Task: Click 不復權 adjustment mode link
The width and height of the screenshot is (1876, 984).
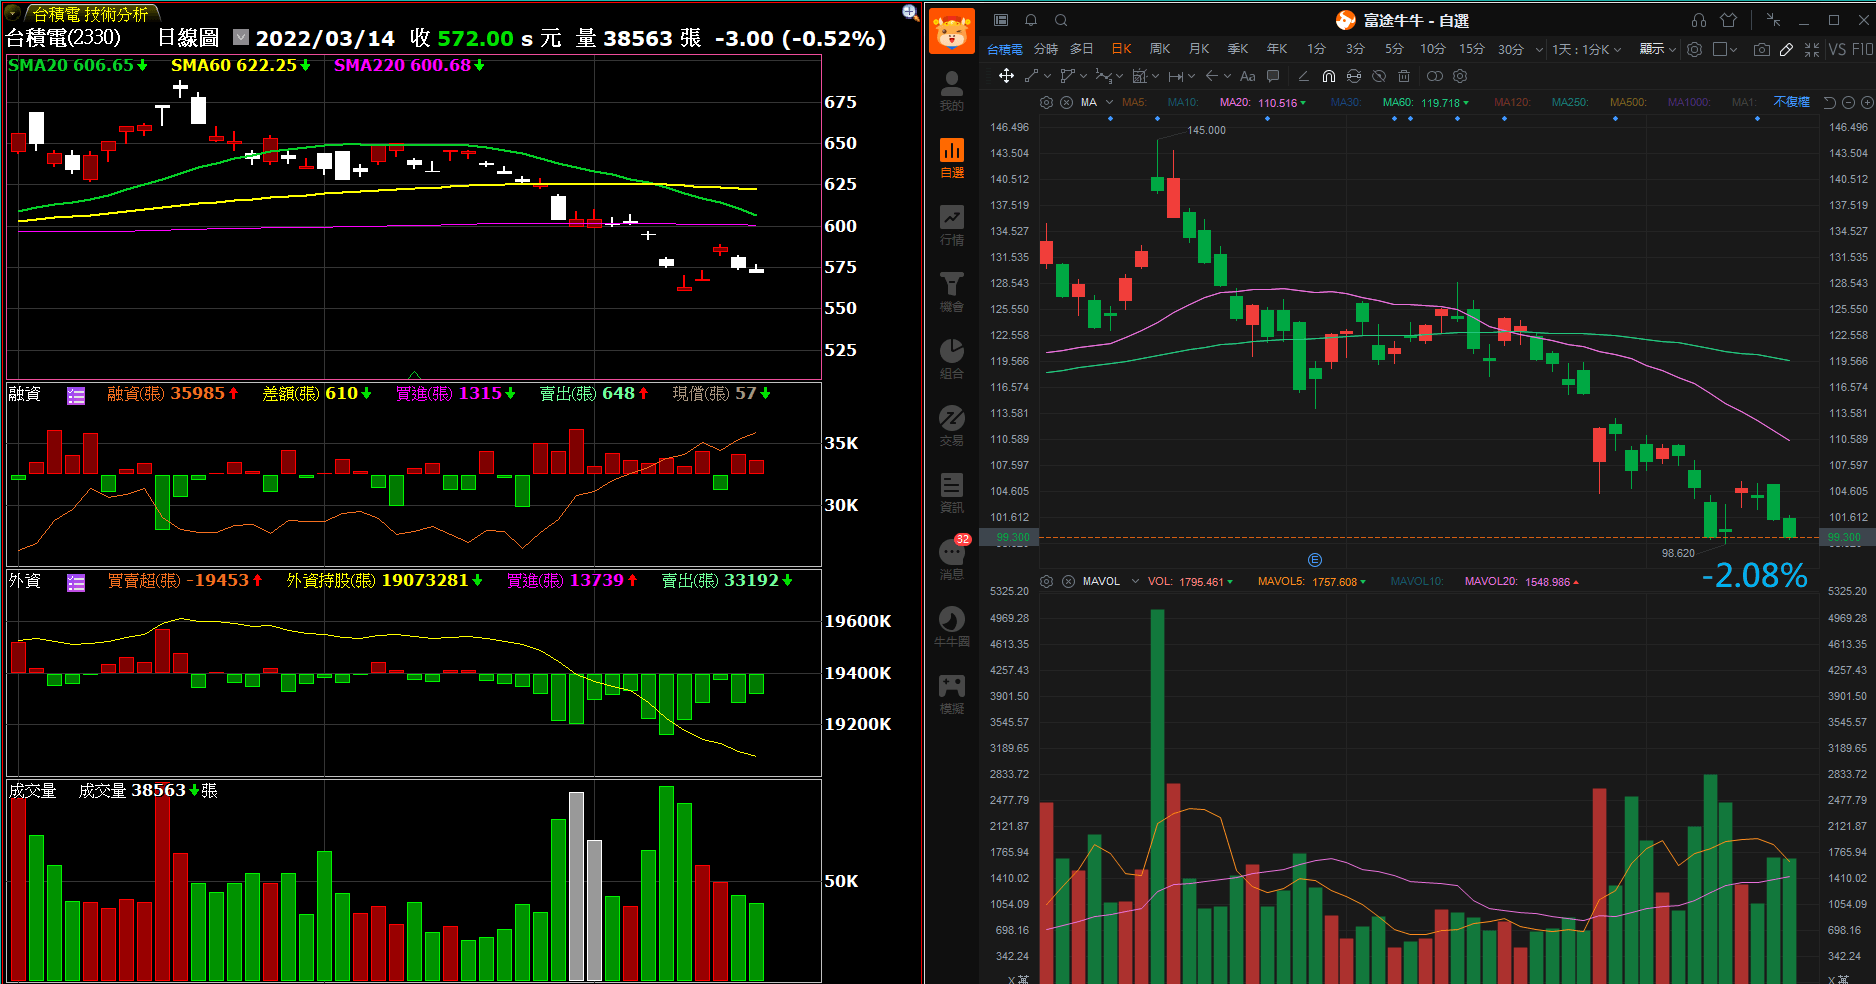Action: point(1792,102)
